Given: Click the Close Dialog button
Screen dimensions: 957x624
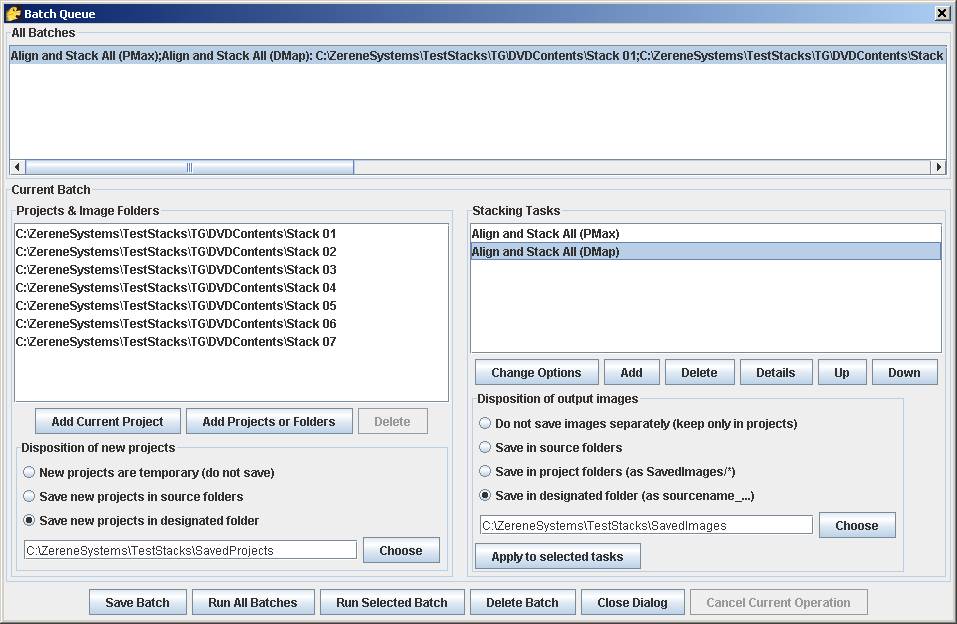Looking at the screenshot, I should [x=632, y=602].
